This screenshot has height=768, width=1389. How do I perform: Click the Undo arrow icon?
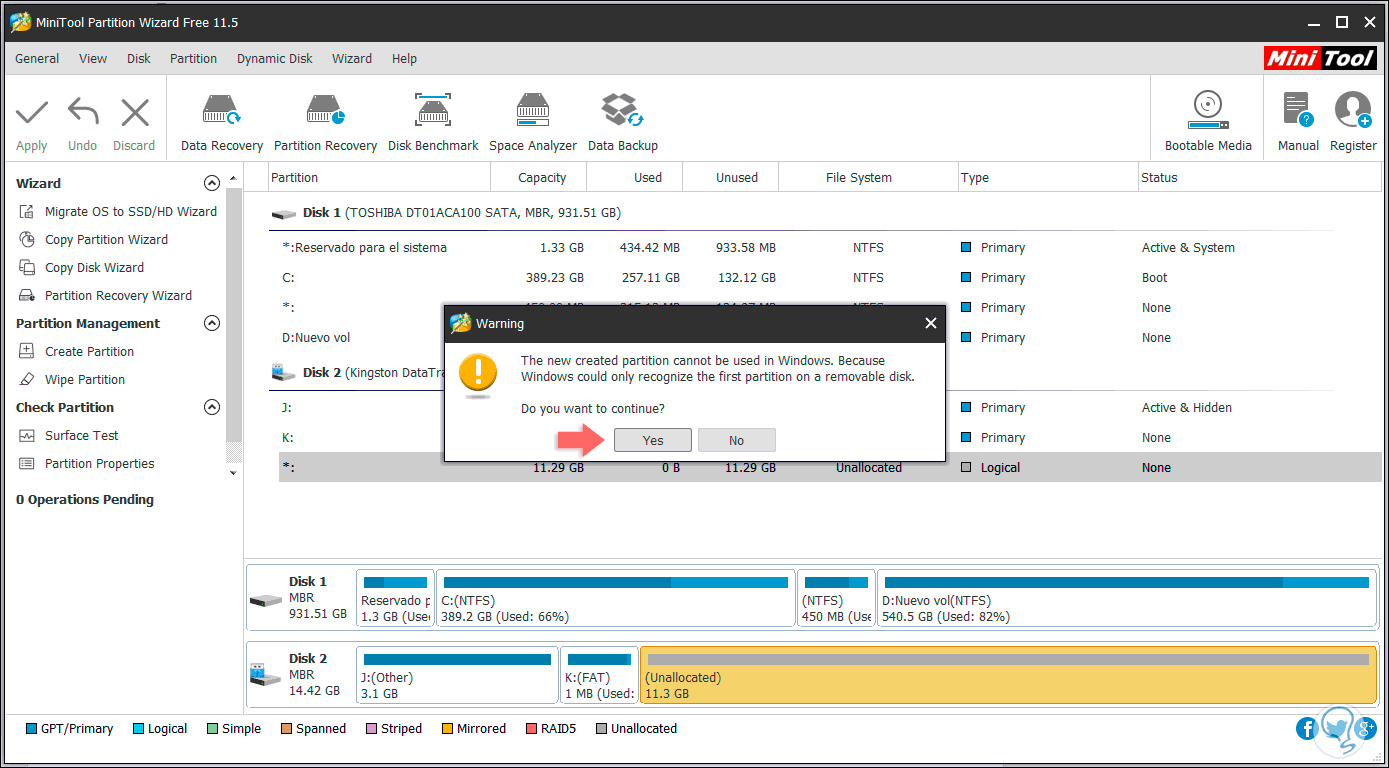(83, 112)
